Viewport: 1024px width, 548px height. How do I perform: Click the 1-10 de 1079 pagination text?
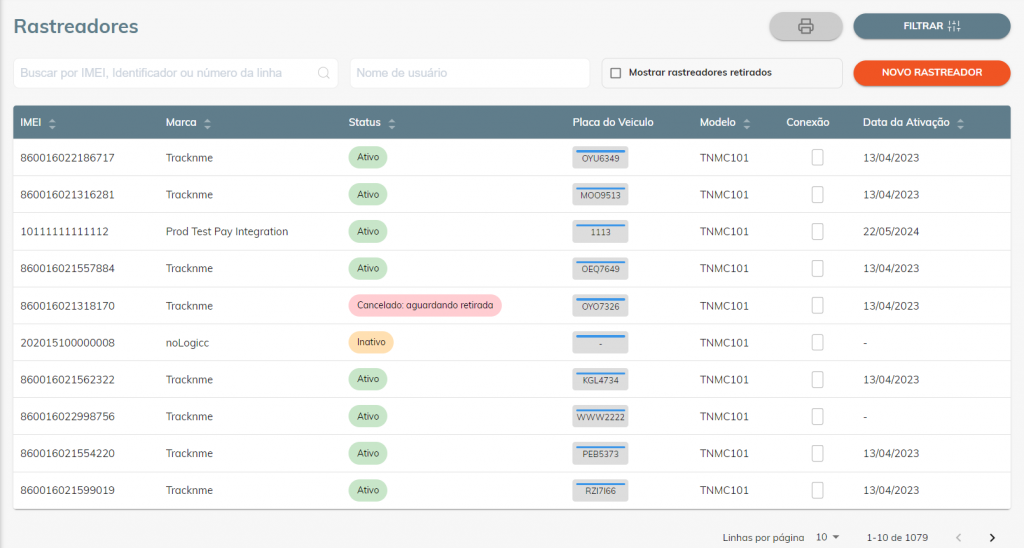897,538
